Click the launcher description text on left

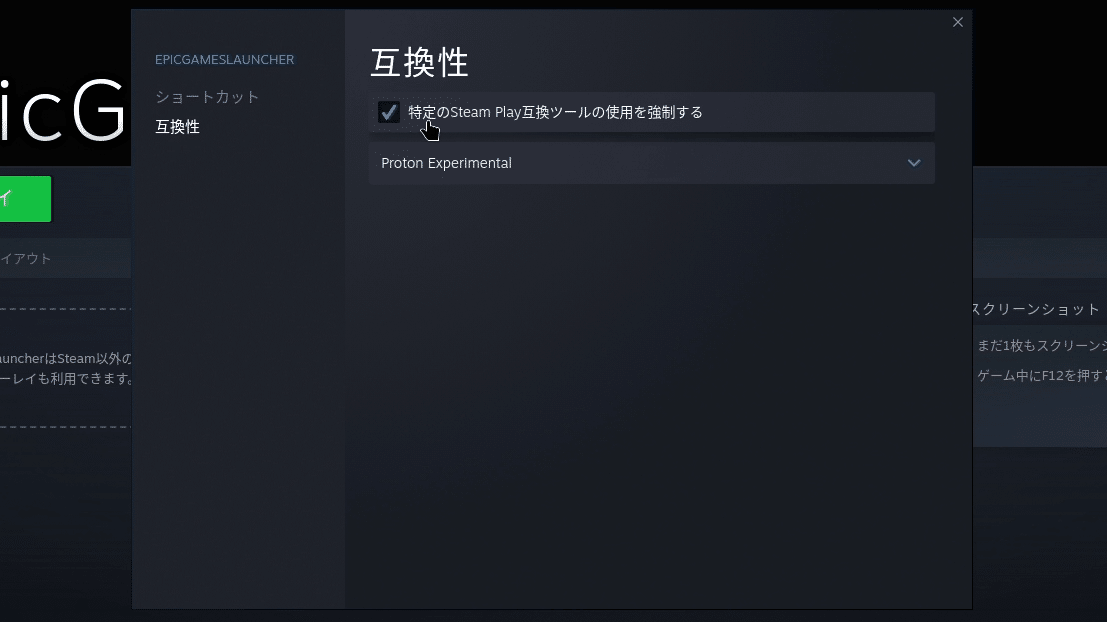click(x=66, y=369)
